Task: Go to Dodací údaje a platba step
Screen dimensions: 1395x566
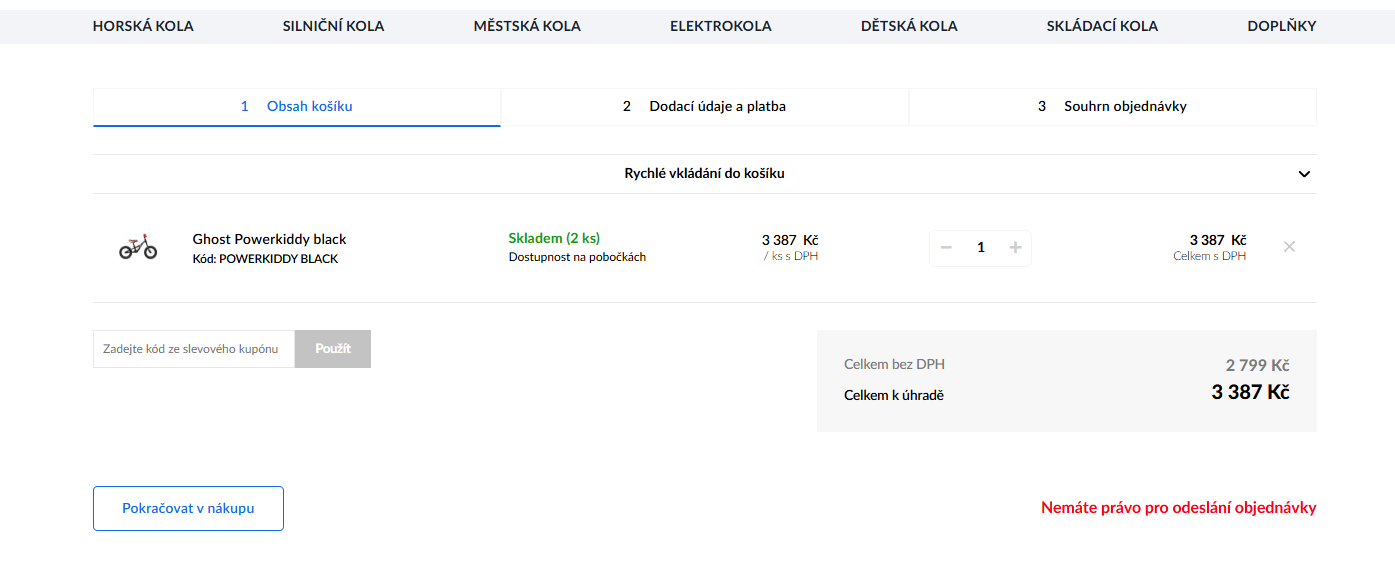Action: pyautogui.click(x=705, y=106)
